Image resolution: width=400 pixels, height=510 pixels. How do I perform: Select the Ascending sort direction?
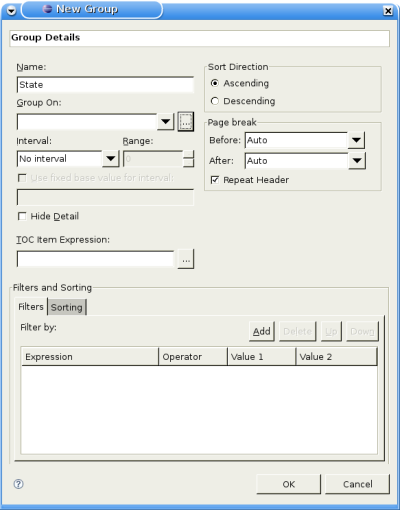pyautogui.click(x=215, y=83)
